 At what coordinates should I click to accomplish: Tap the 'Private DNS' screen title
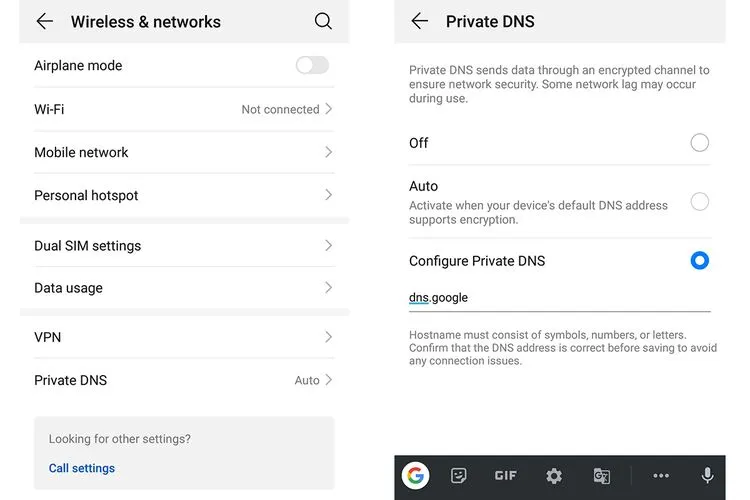coord(490,22)
